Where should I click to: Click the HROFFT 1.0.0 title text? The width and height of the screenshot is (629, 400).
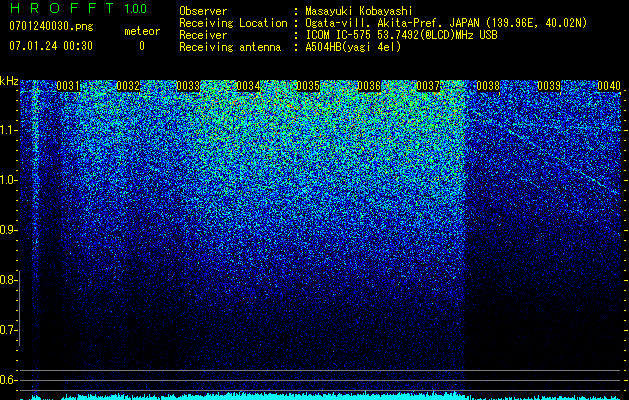(x=78, y=8)
